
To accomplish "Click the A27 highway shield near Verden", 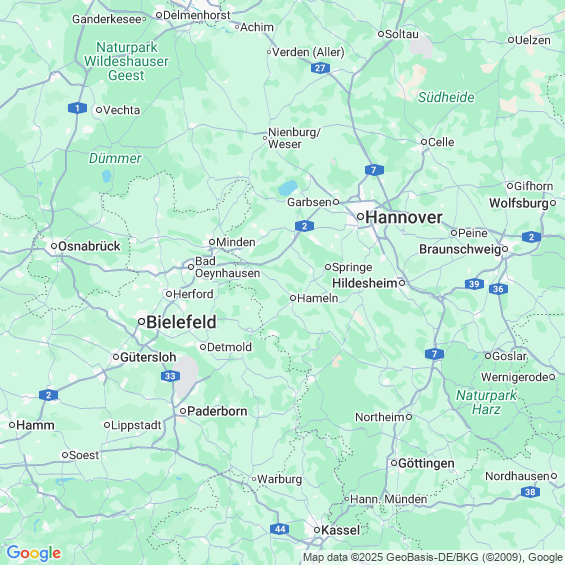I will click(x=320, y=68).
